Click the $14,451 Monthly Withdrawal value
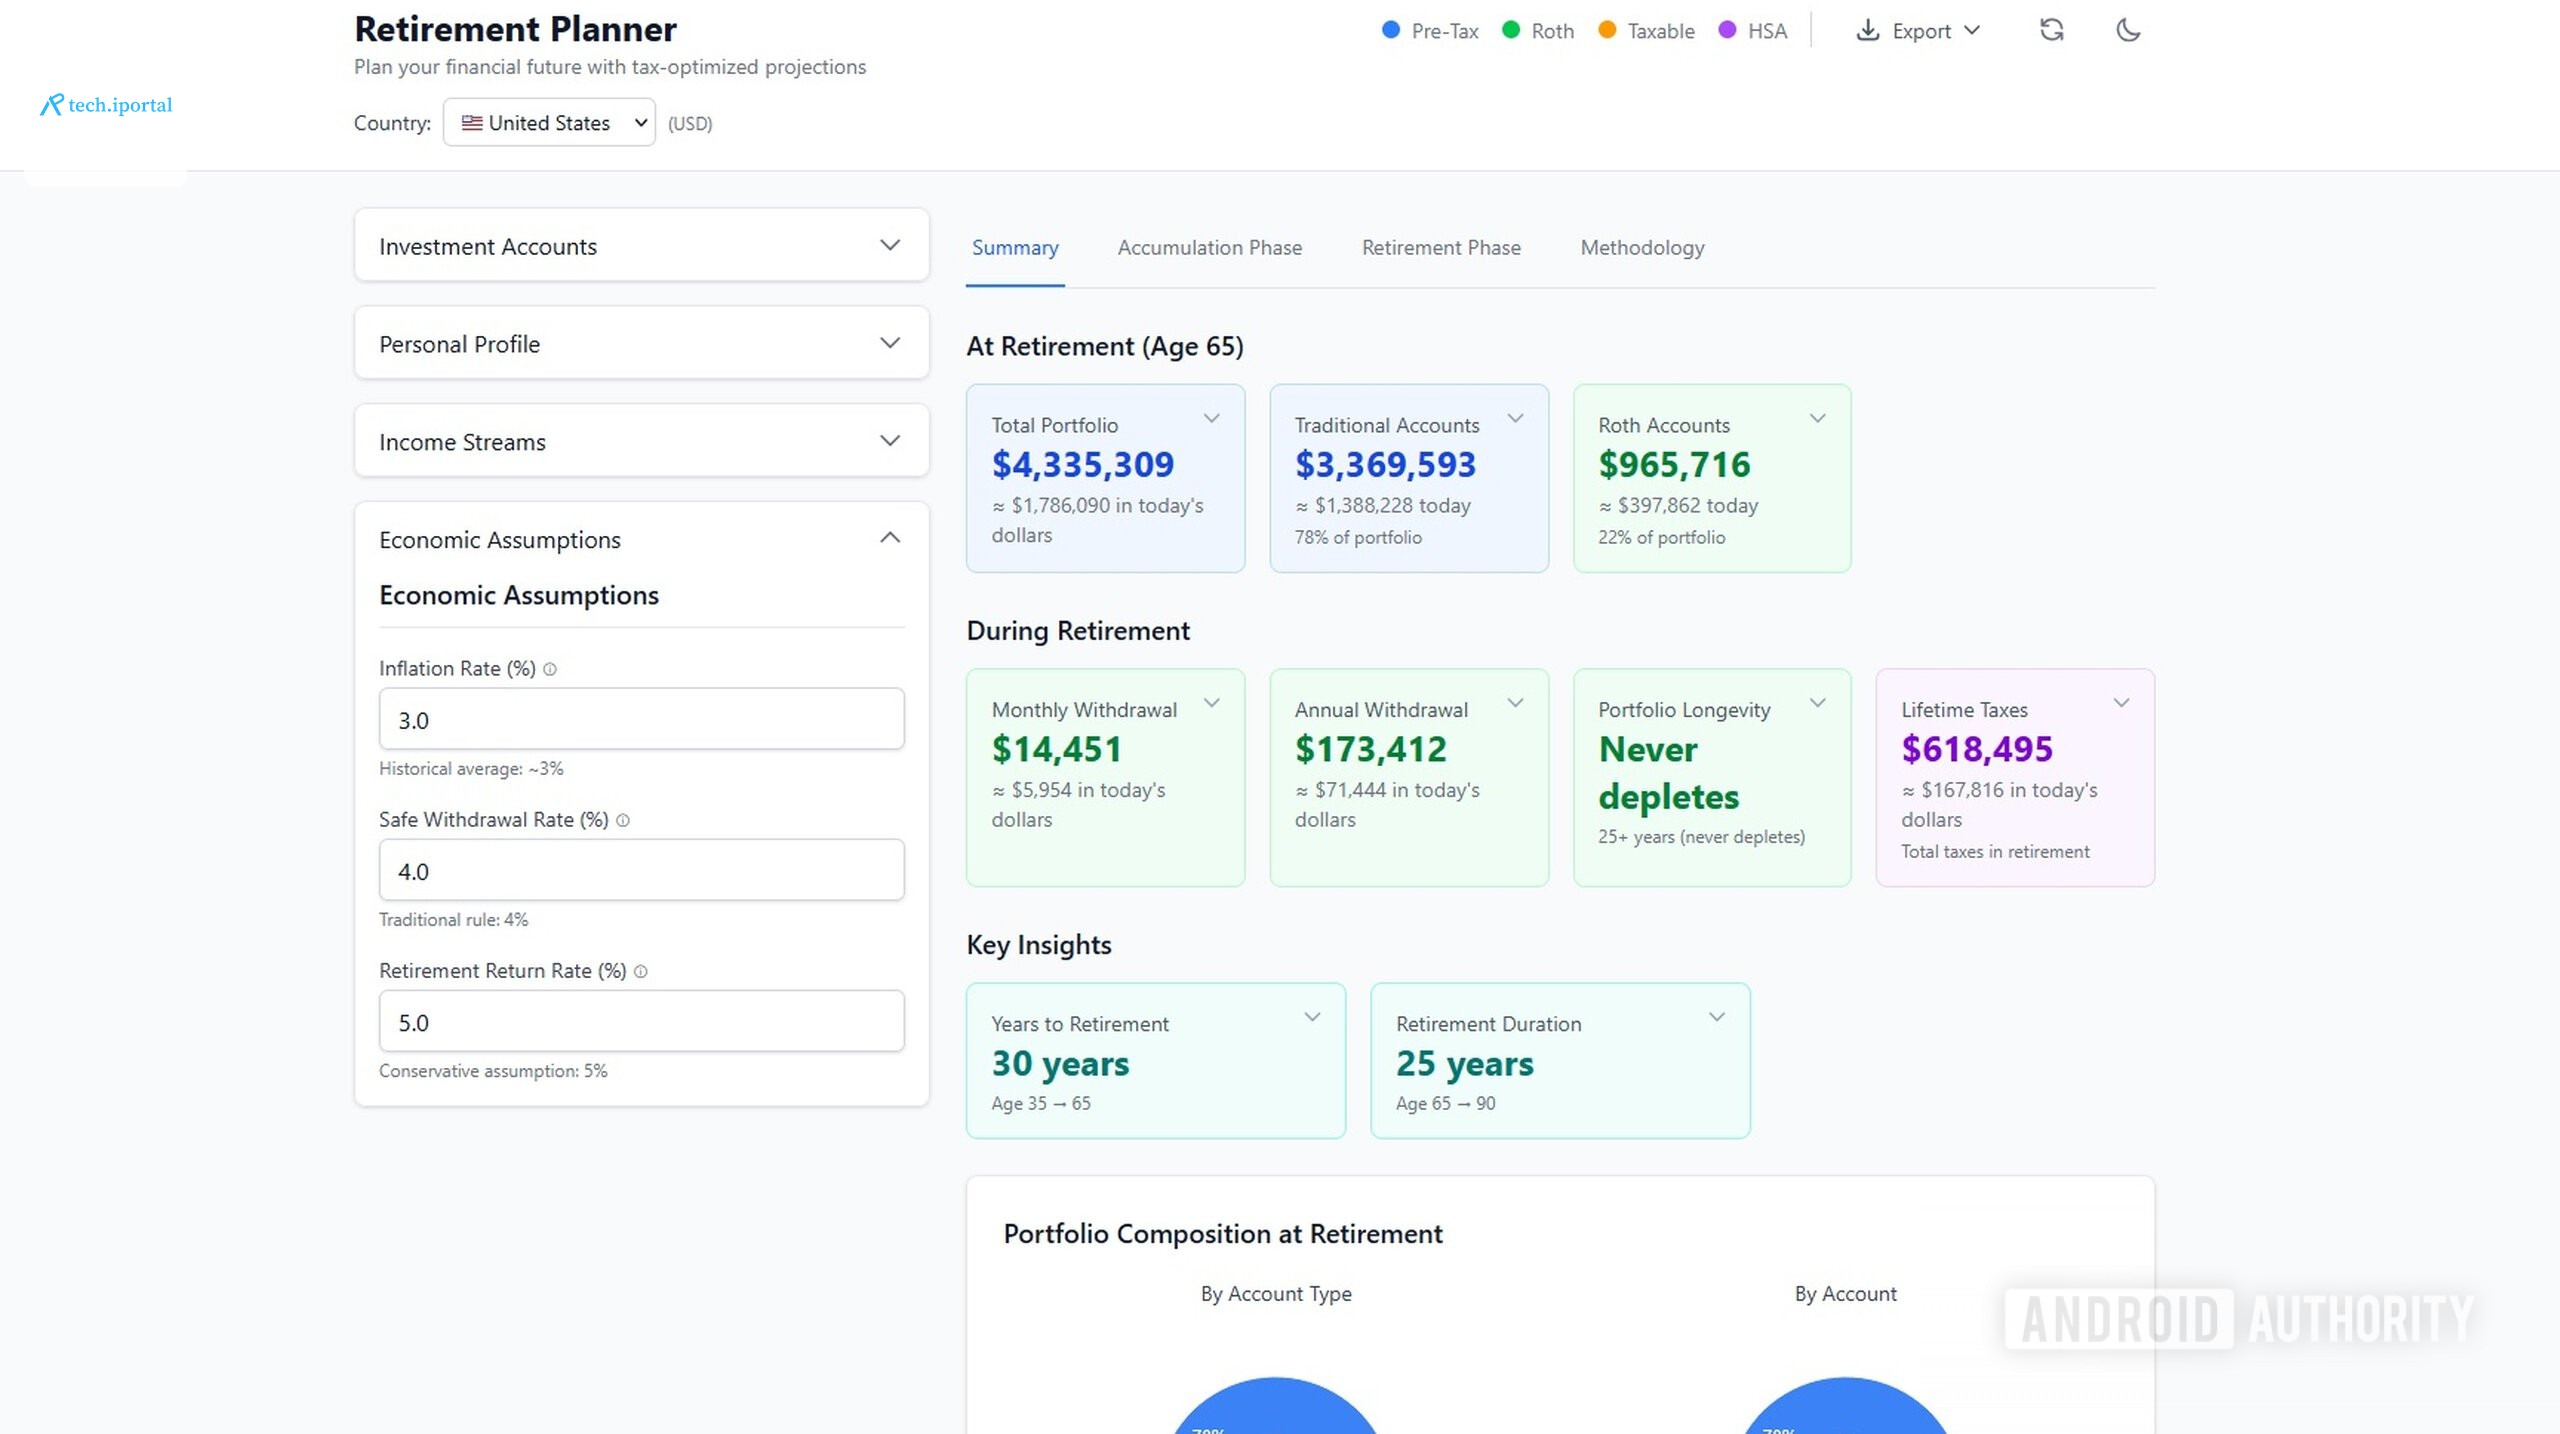 [x=1056, y=749]
